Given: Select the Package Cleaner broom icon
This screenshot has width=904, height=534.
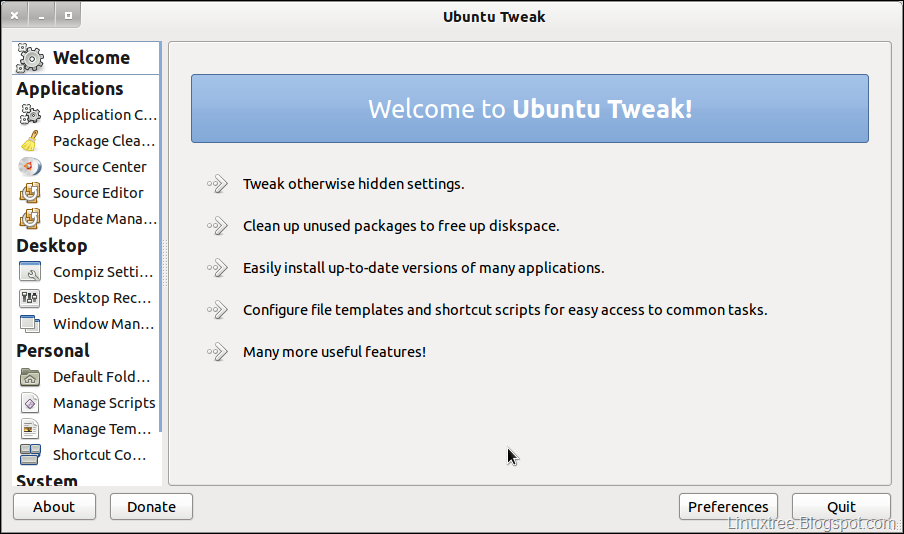Looking at the screenshot, I should 30,141.
